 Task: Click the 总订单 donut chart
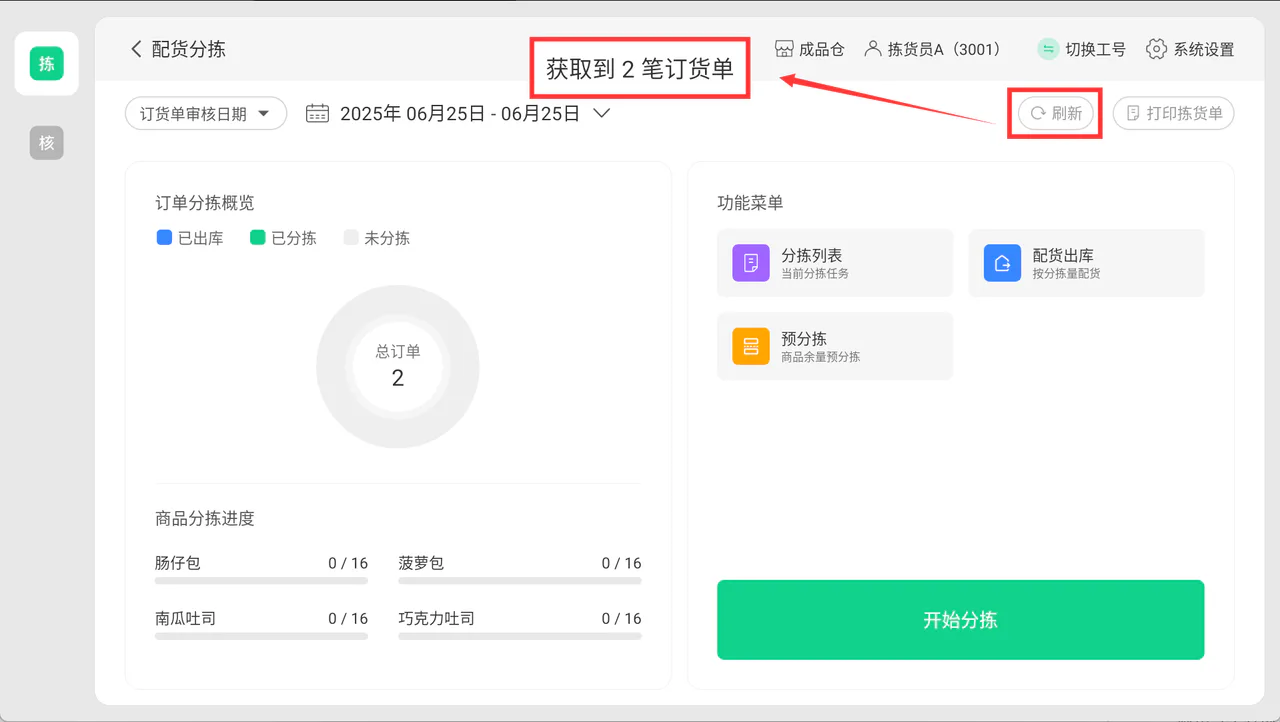pos(398,367)
